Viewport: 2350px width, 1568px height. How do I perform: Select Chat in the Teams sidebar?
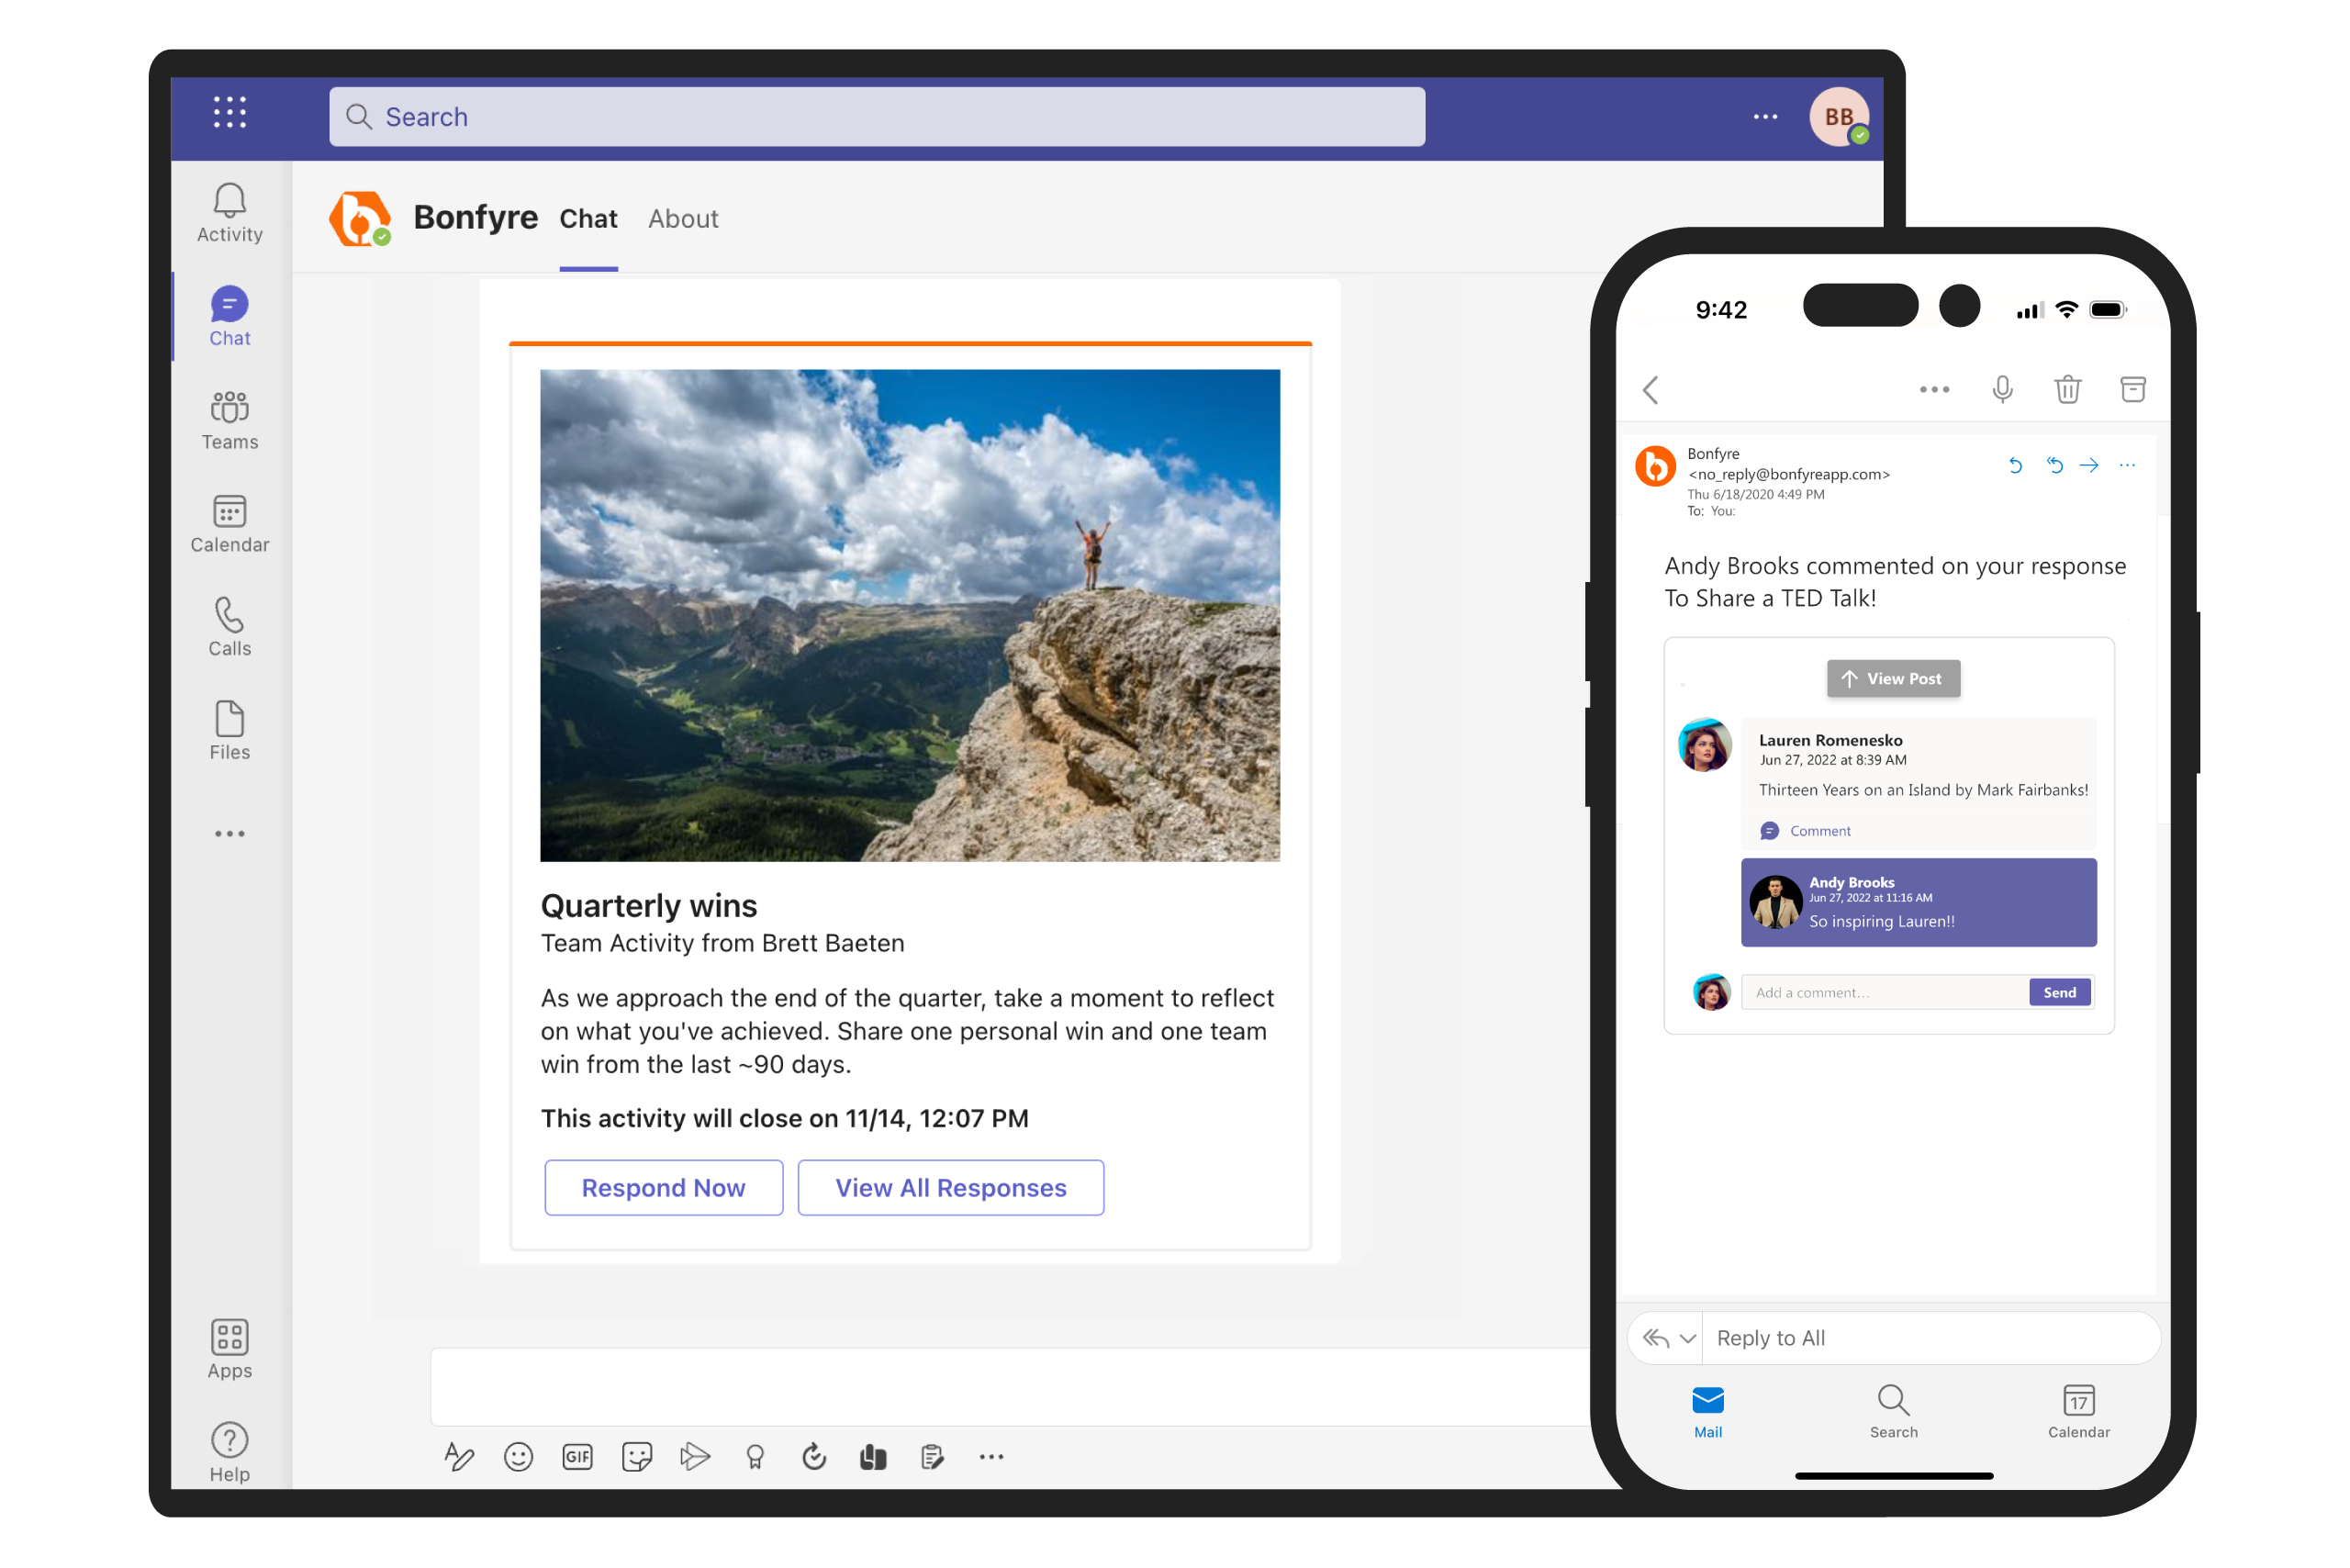pos(229,317)
